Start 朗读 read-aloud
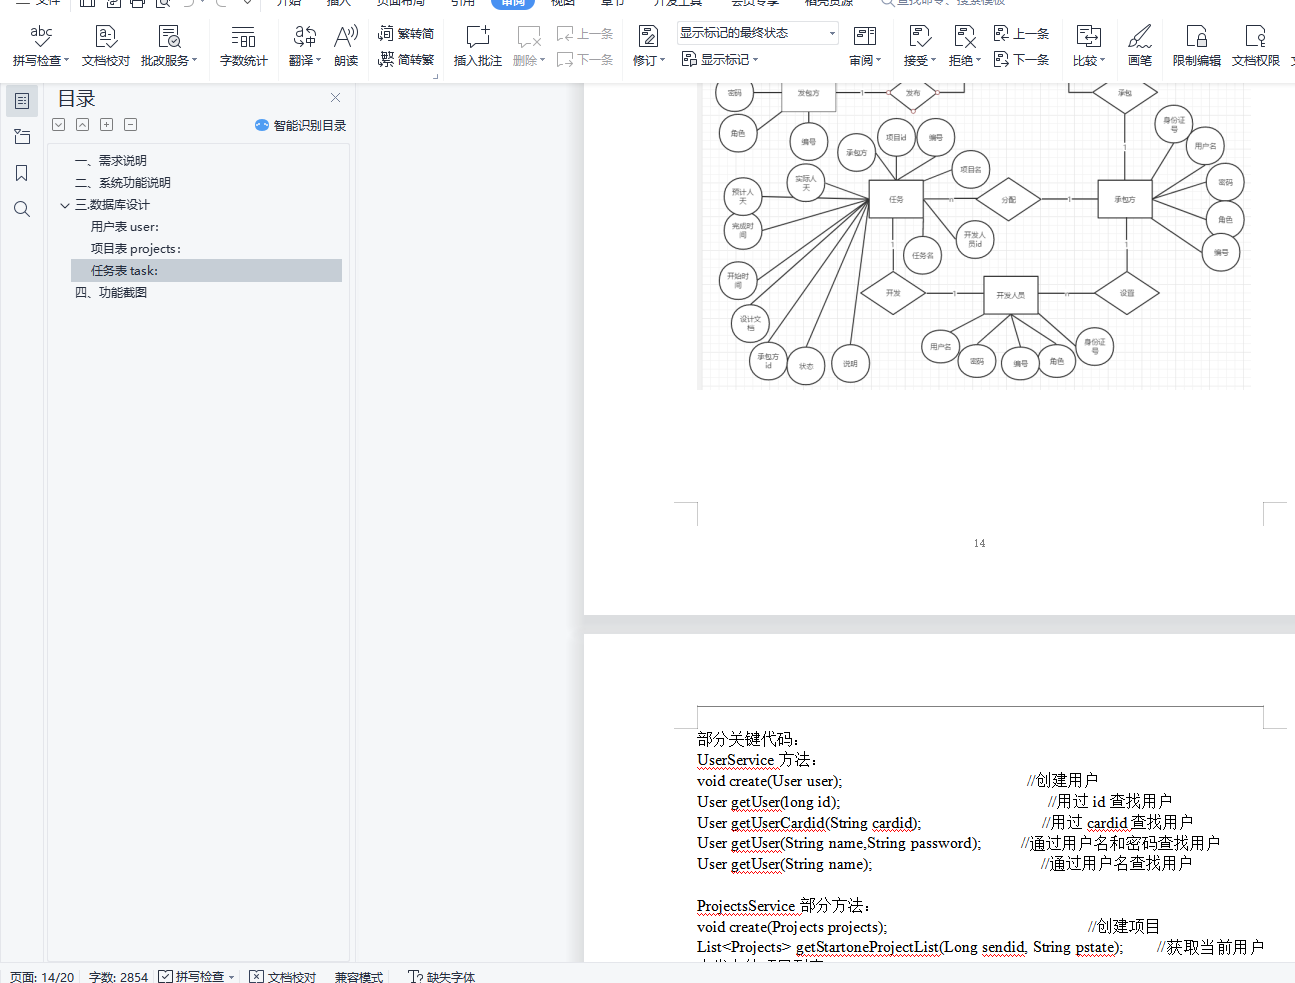 click(x=346, y=46)
